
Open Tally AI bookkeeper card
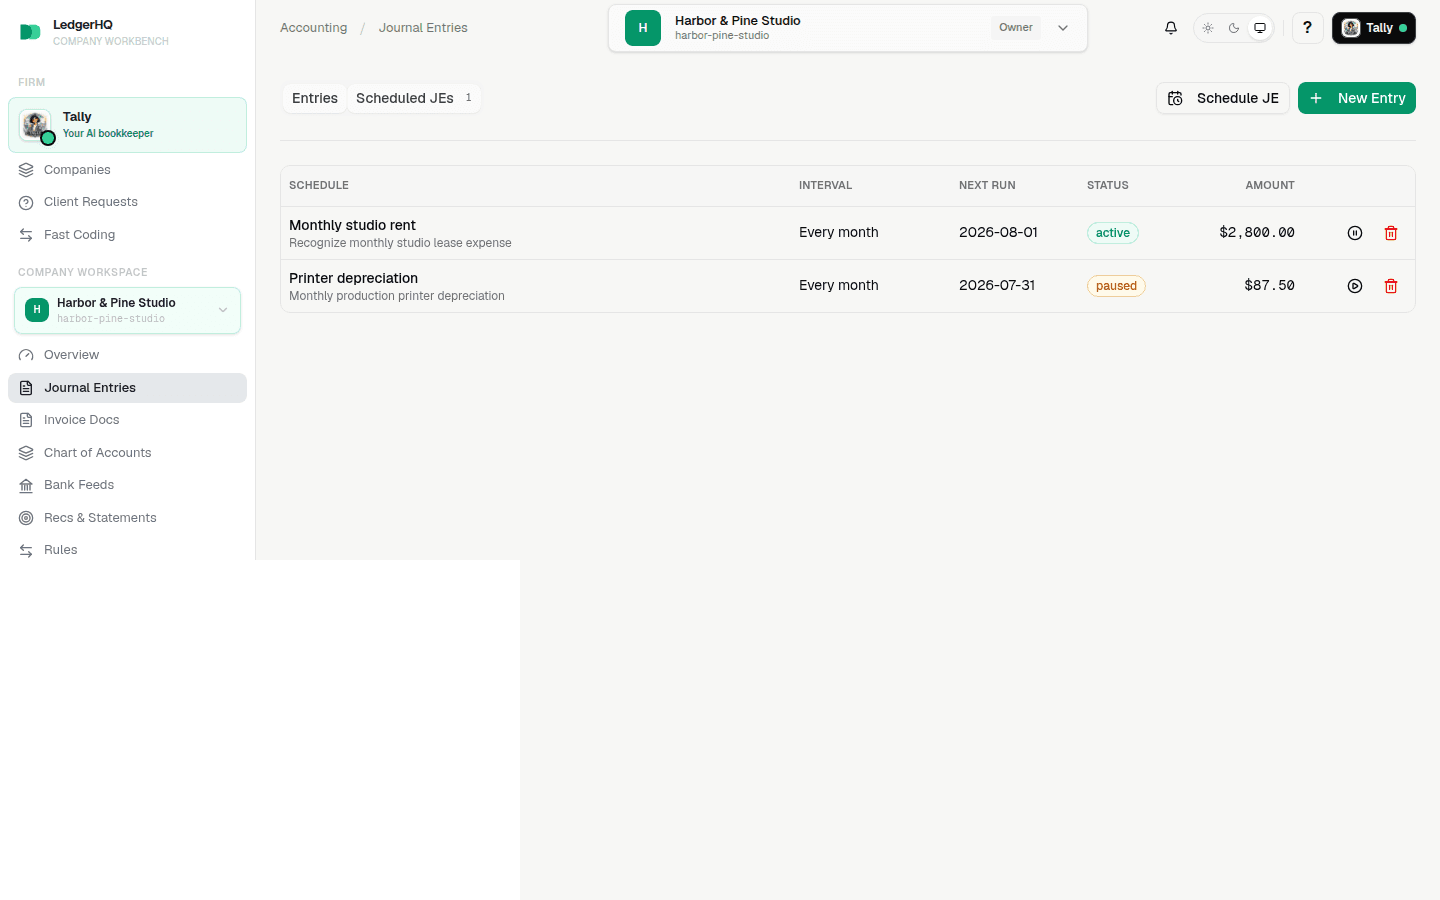pyautogui.click(x=127, y=125)
